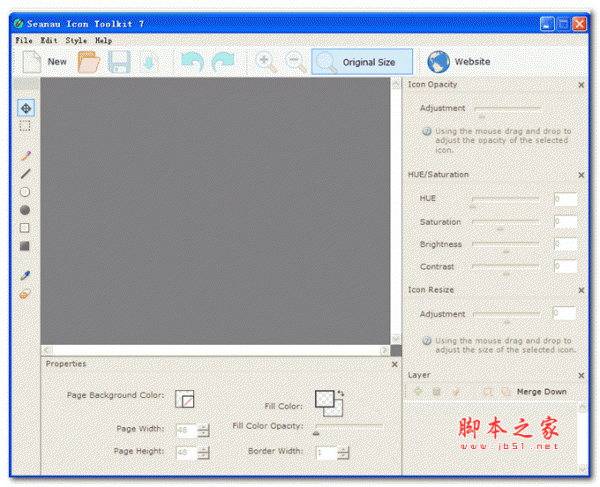Click the Page Background Color swatch
Screen dimensions: 600x487
[x=184, y=399]
